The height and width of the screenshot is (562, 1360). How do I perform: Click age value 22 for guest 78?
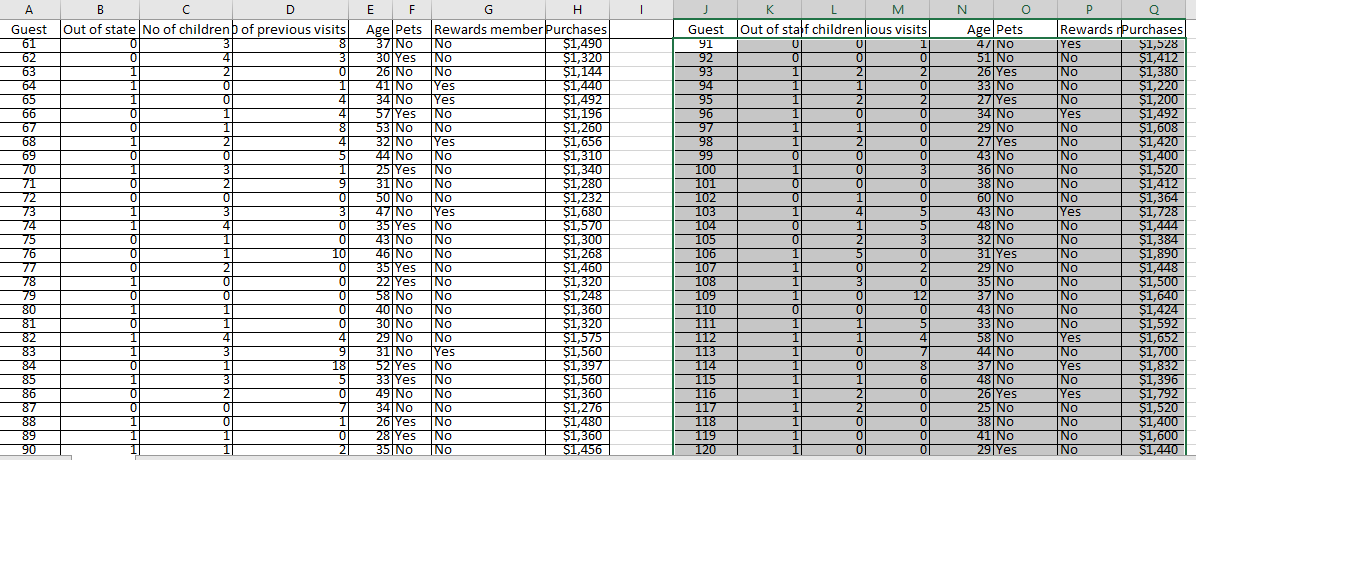click(x=370, y=282)
